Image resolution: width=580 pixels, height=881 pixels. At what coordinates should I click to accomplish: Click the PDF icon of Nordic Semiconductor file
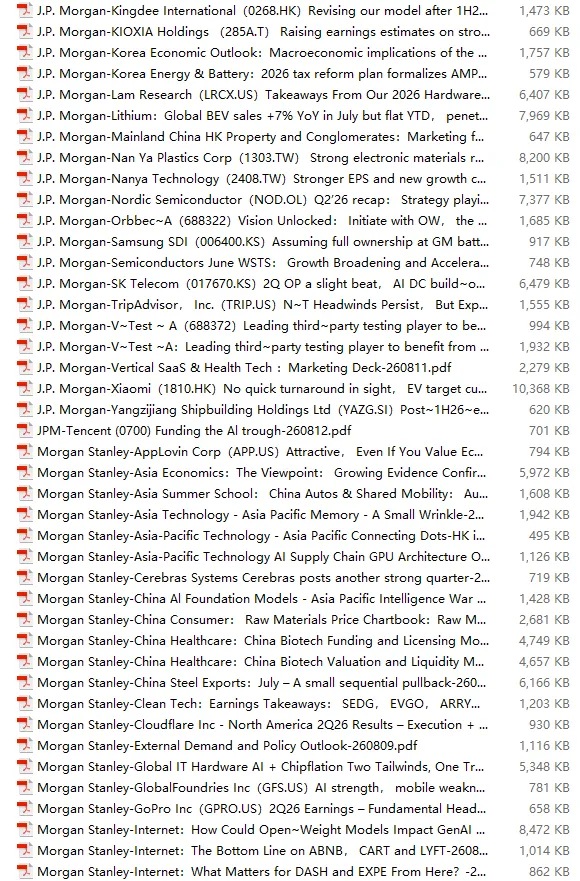pyautogui.click(x=25, y=200)
